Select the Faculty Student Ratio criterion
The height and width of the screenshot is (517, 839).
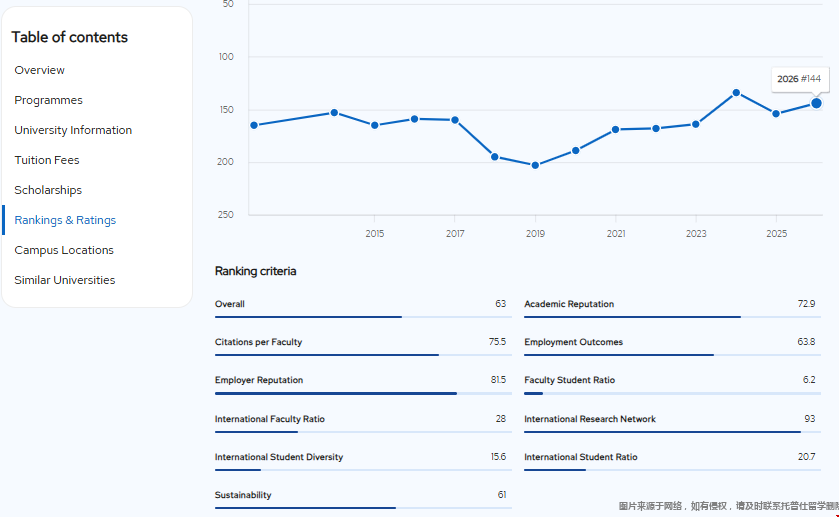pyautogui.click(x=569, y=380)
